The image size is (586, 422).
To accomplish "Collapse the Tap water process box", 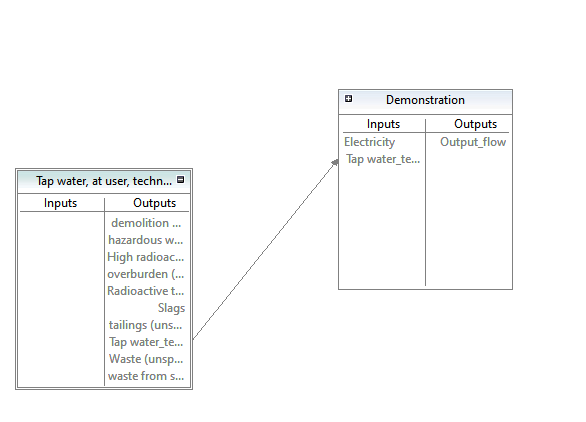I will click(x=181, y=180).
